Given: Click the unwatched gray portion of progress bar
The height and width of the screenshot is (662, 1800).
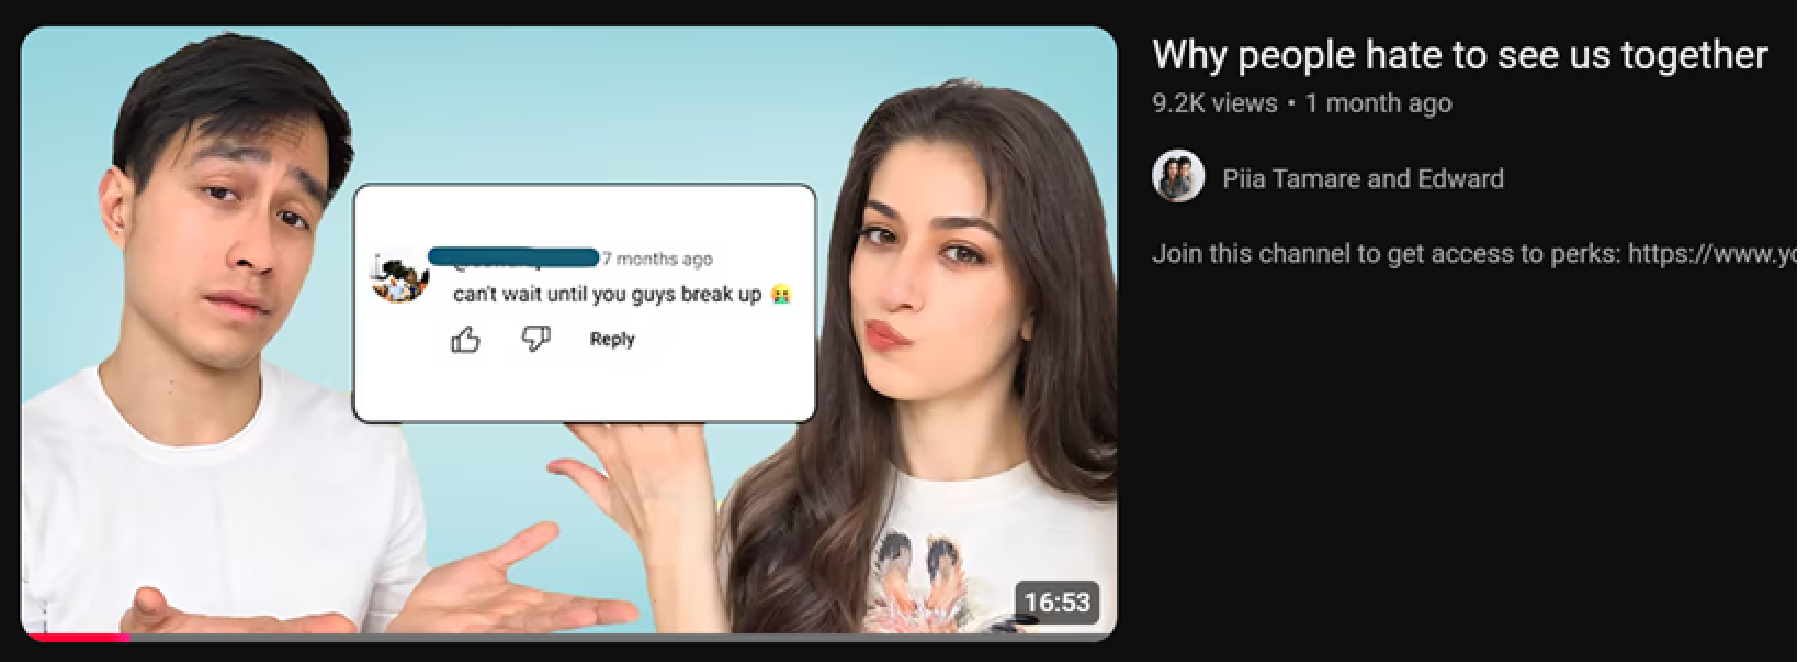Looking at the screenshot, I should point(623,637).
